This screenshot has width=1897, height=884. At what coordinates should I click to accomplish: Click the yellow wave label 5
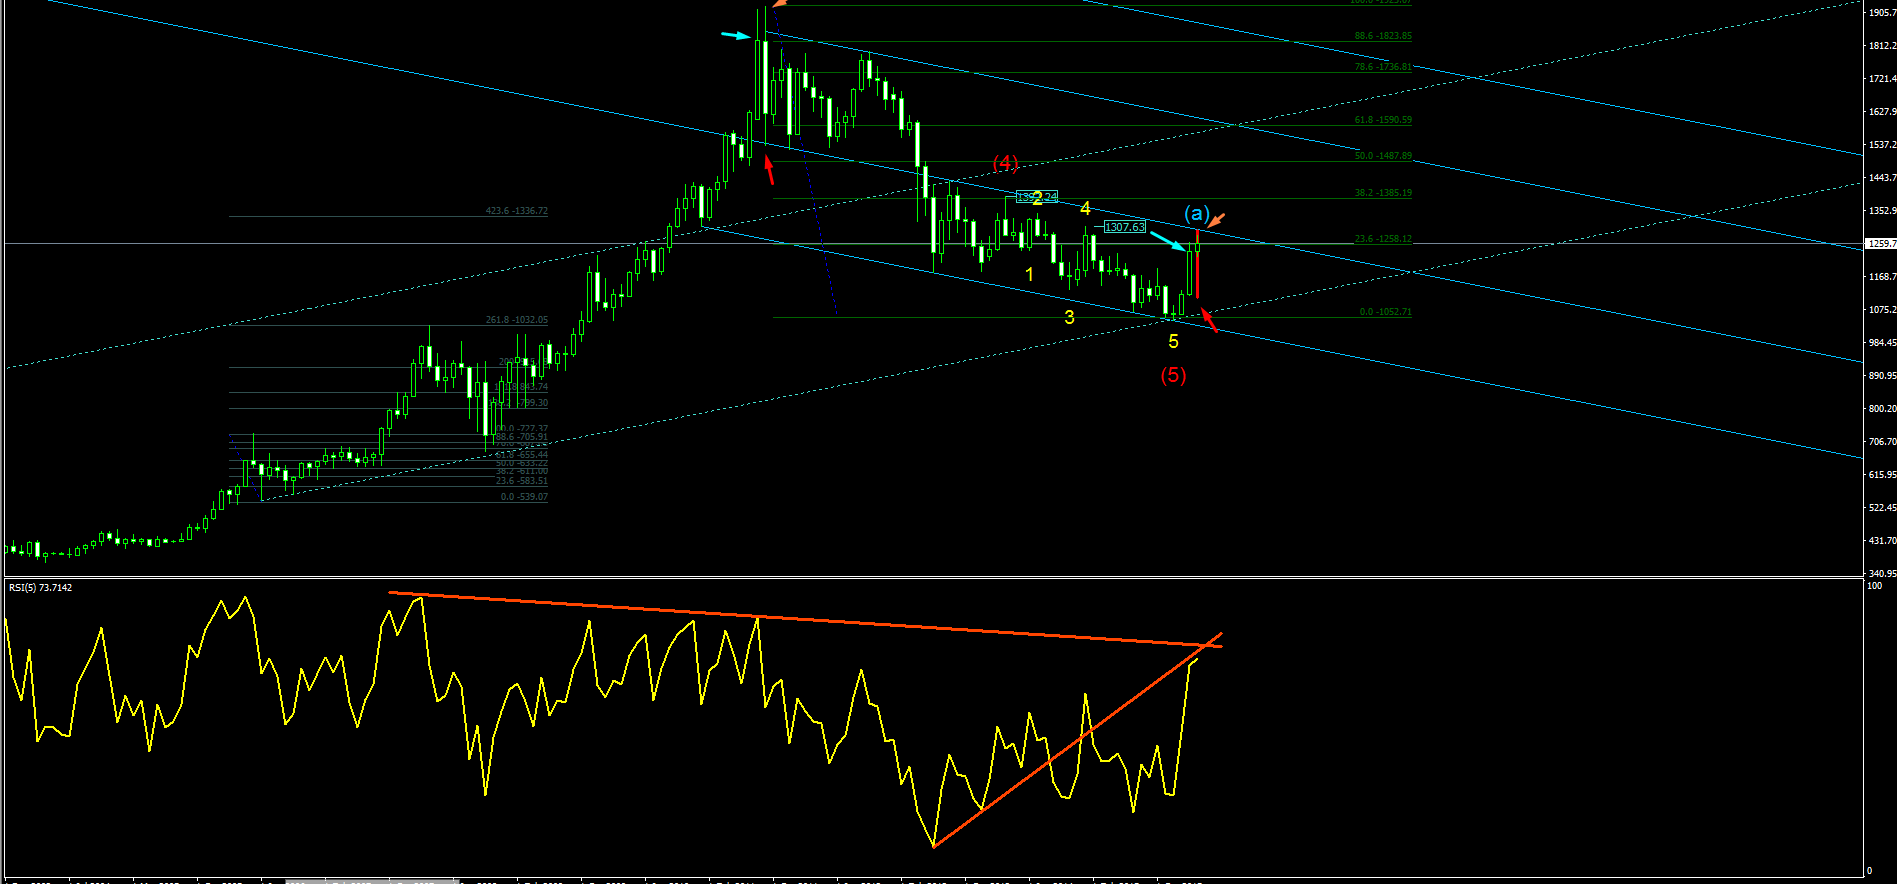point(1173,341)
